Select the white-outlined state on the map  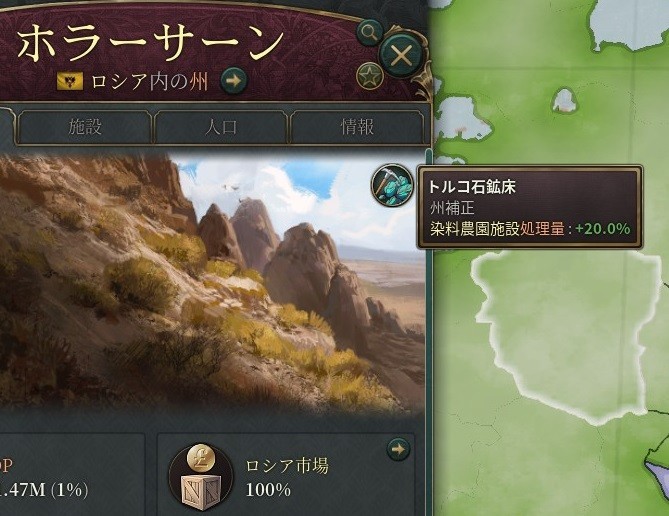click(567, 333)
